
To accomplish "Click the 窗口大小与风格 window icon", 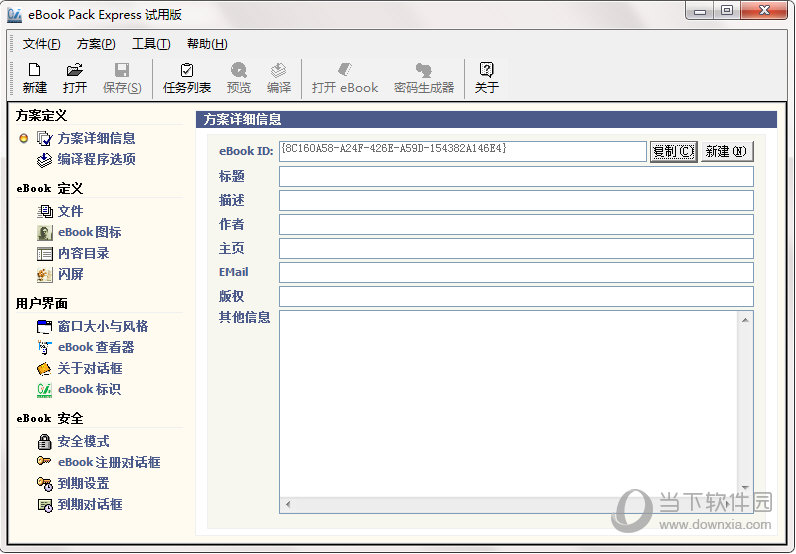I will coord(45,327).
